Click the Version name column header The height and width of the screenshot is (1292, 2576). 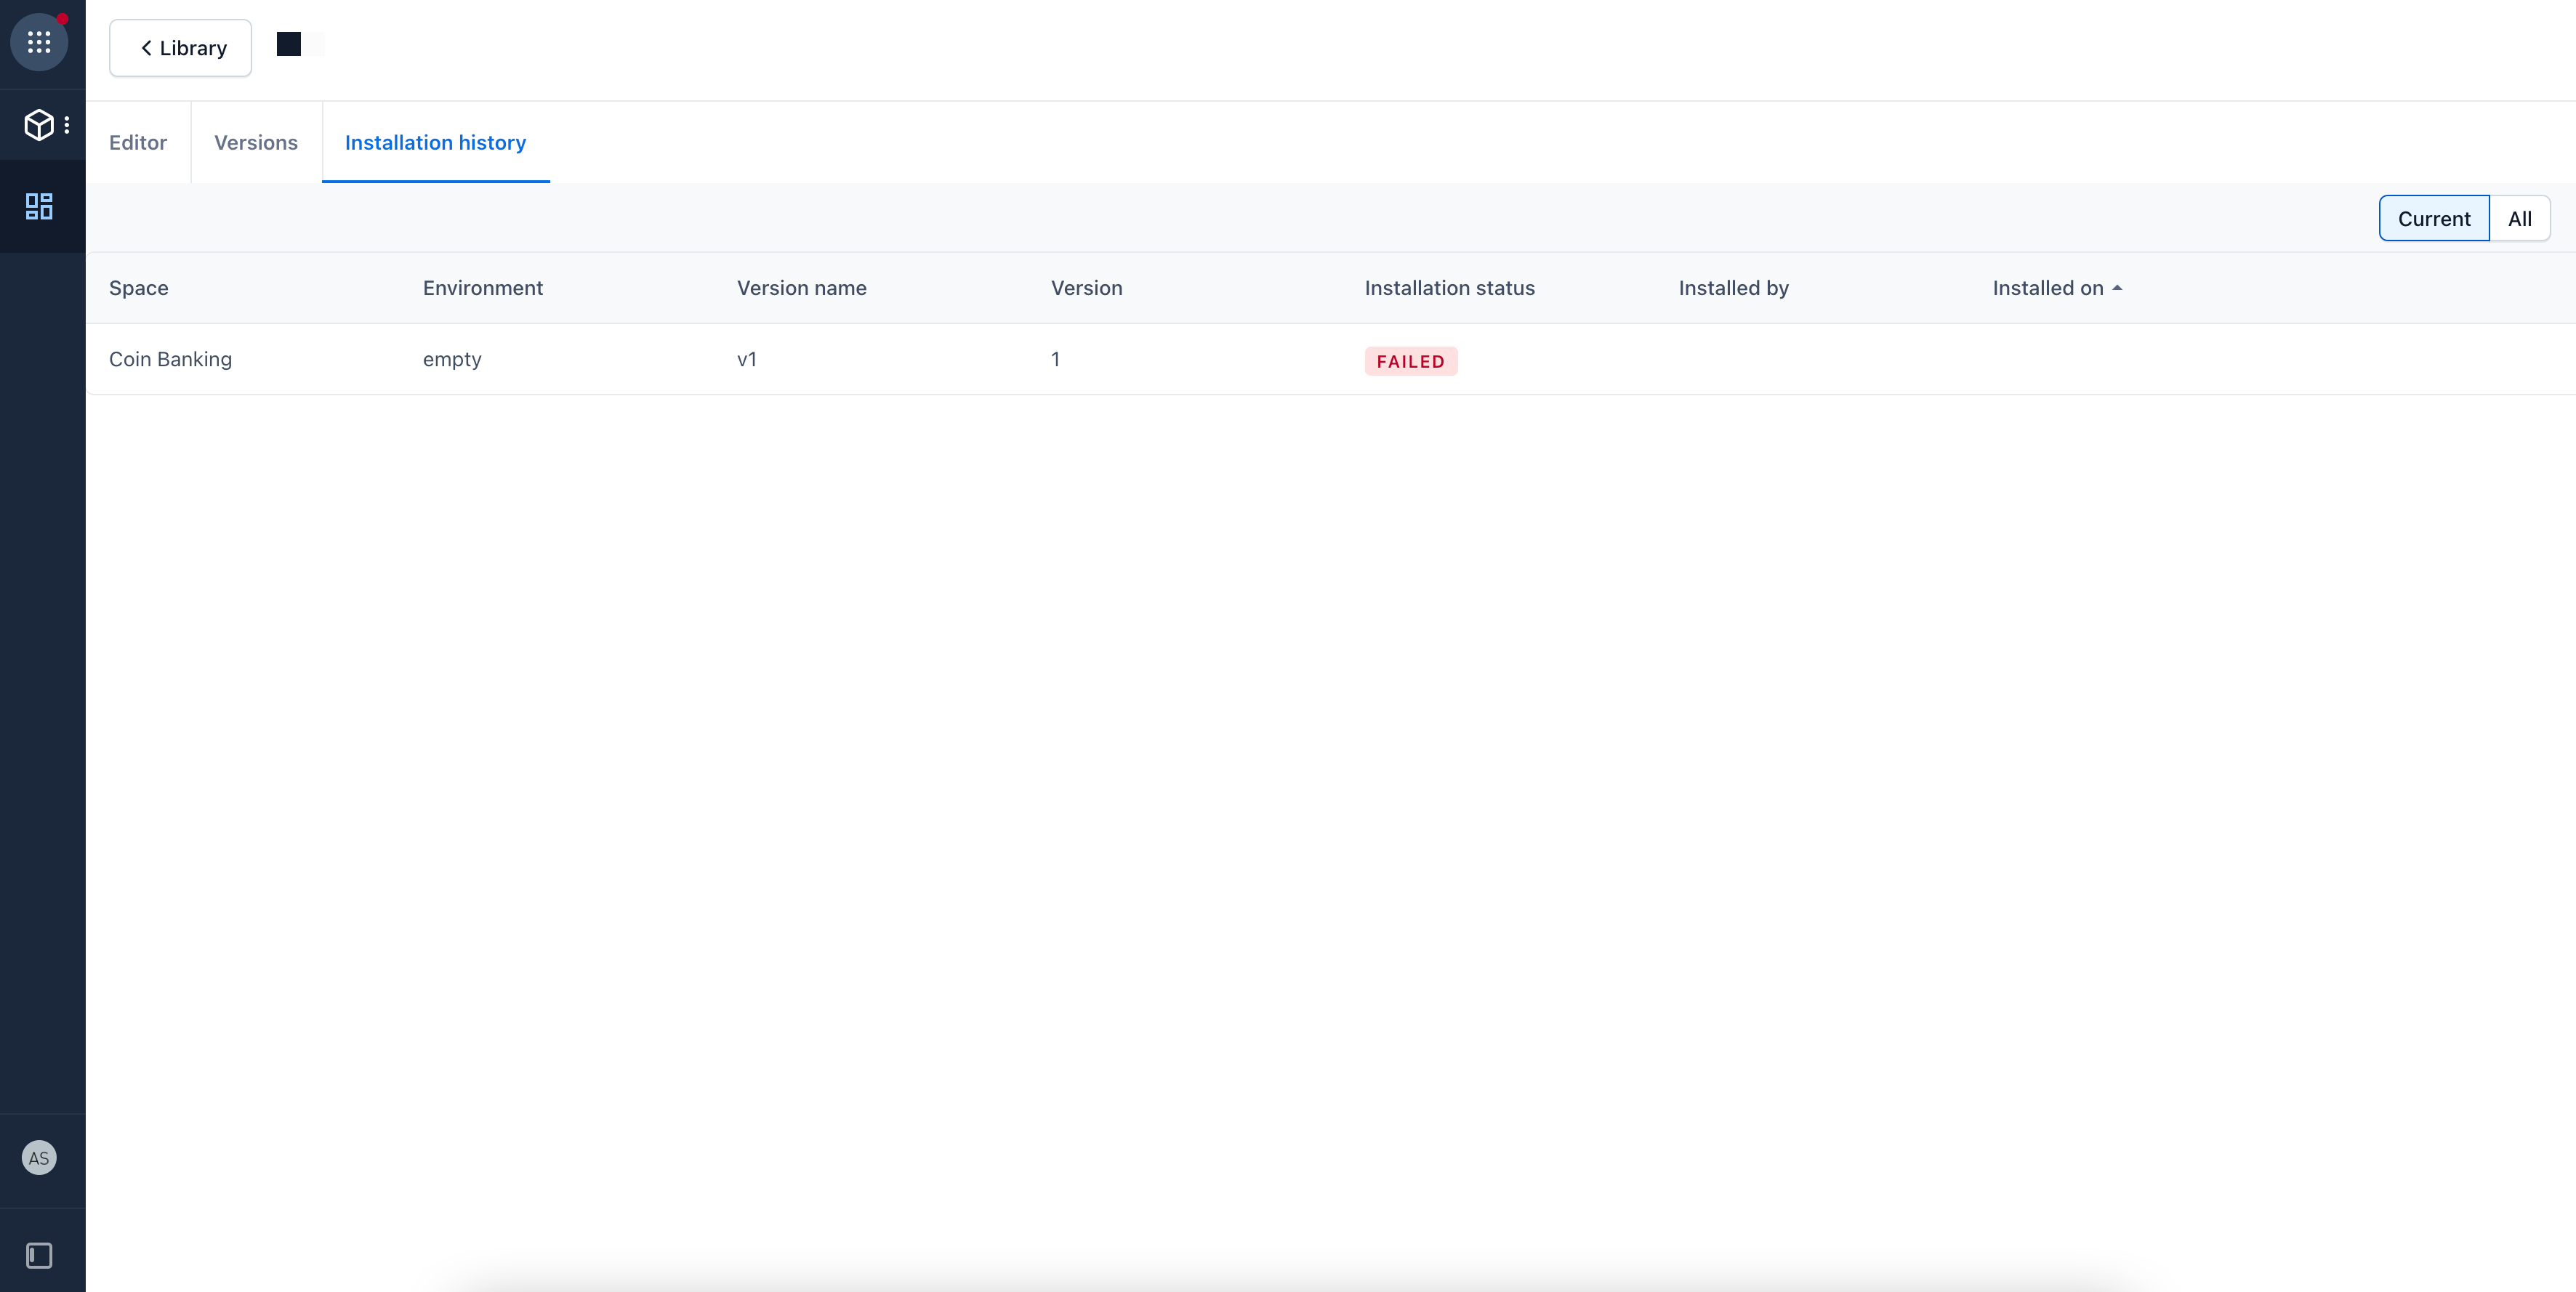coord(801,288)
